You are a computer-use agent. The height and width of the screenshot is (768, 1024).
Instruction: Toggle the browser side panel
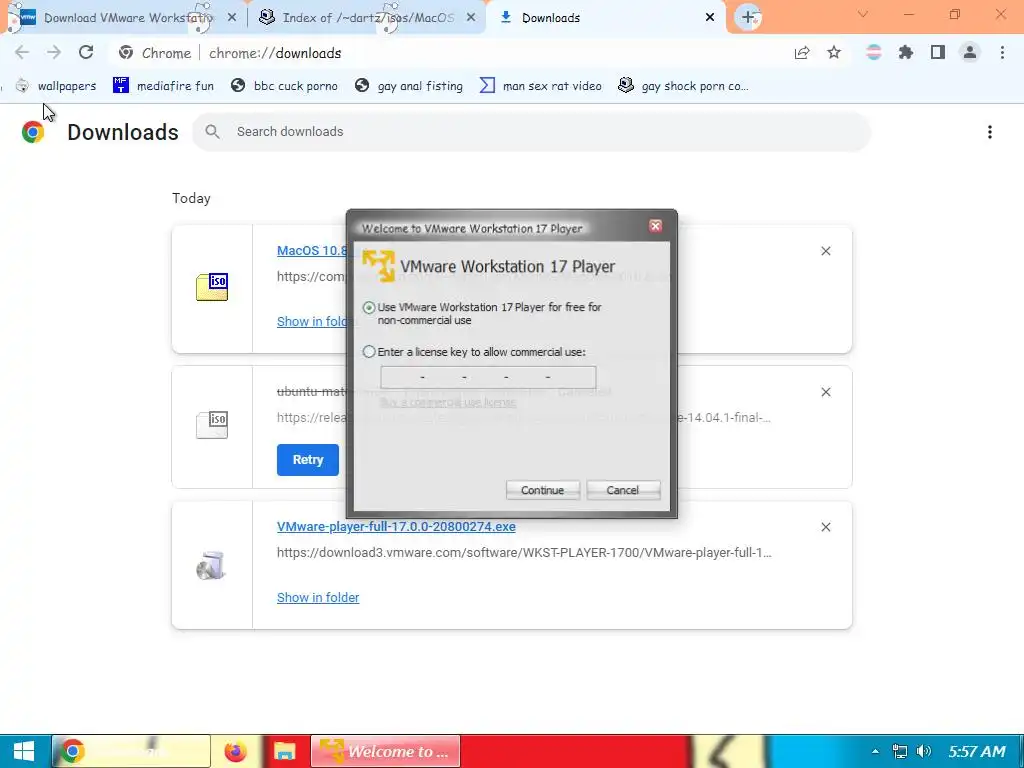[938, 53]
